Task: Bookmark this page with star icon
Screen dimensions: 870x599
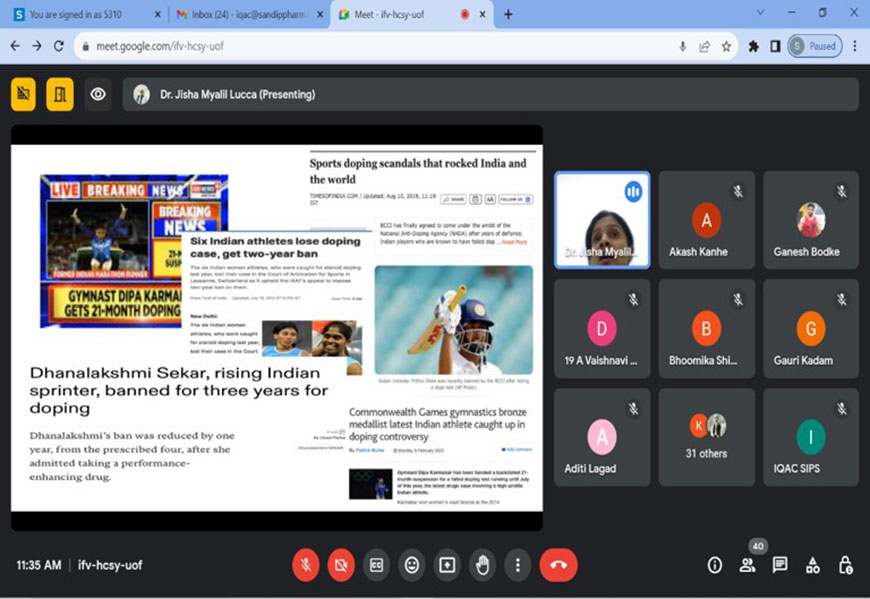Action: tap(726, 46)
